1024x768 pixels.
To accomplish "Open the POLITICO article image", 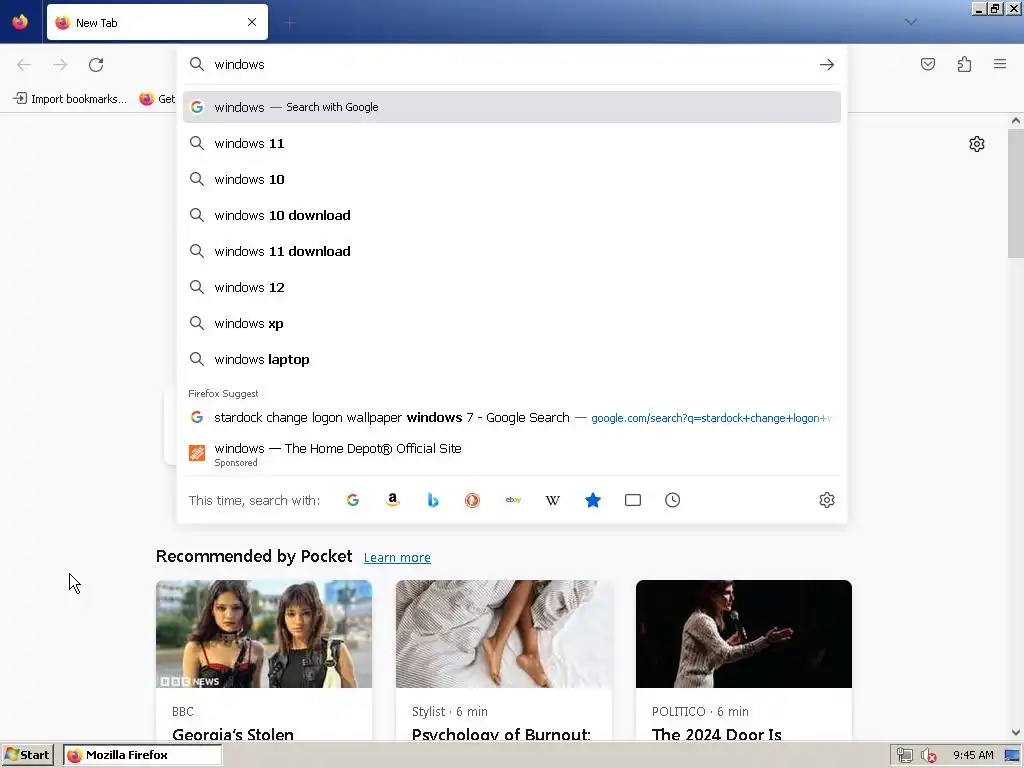I will [744, 633].
